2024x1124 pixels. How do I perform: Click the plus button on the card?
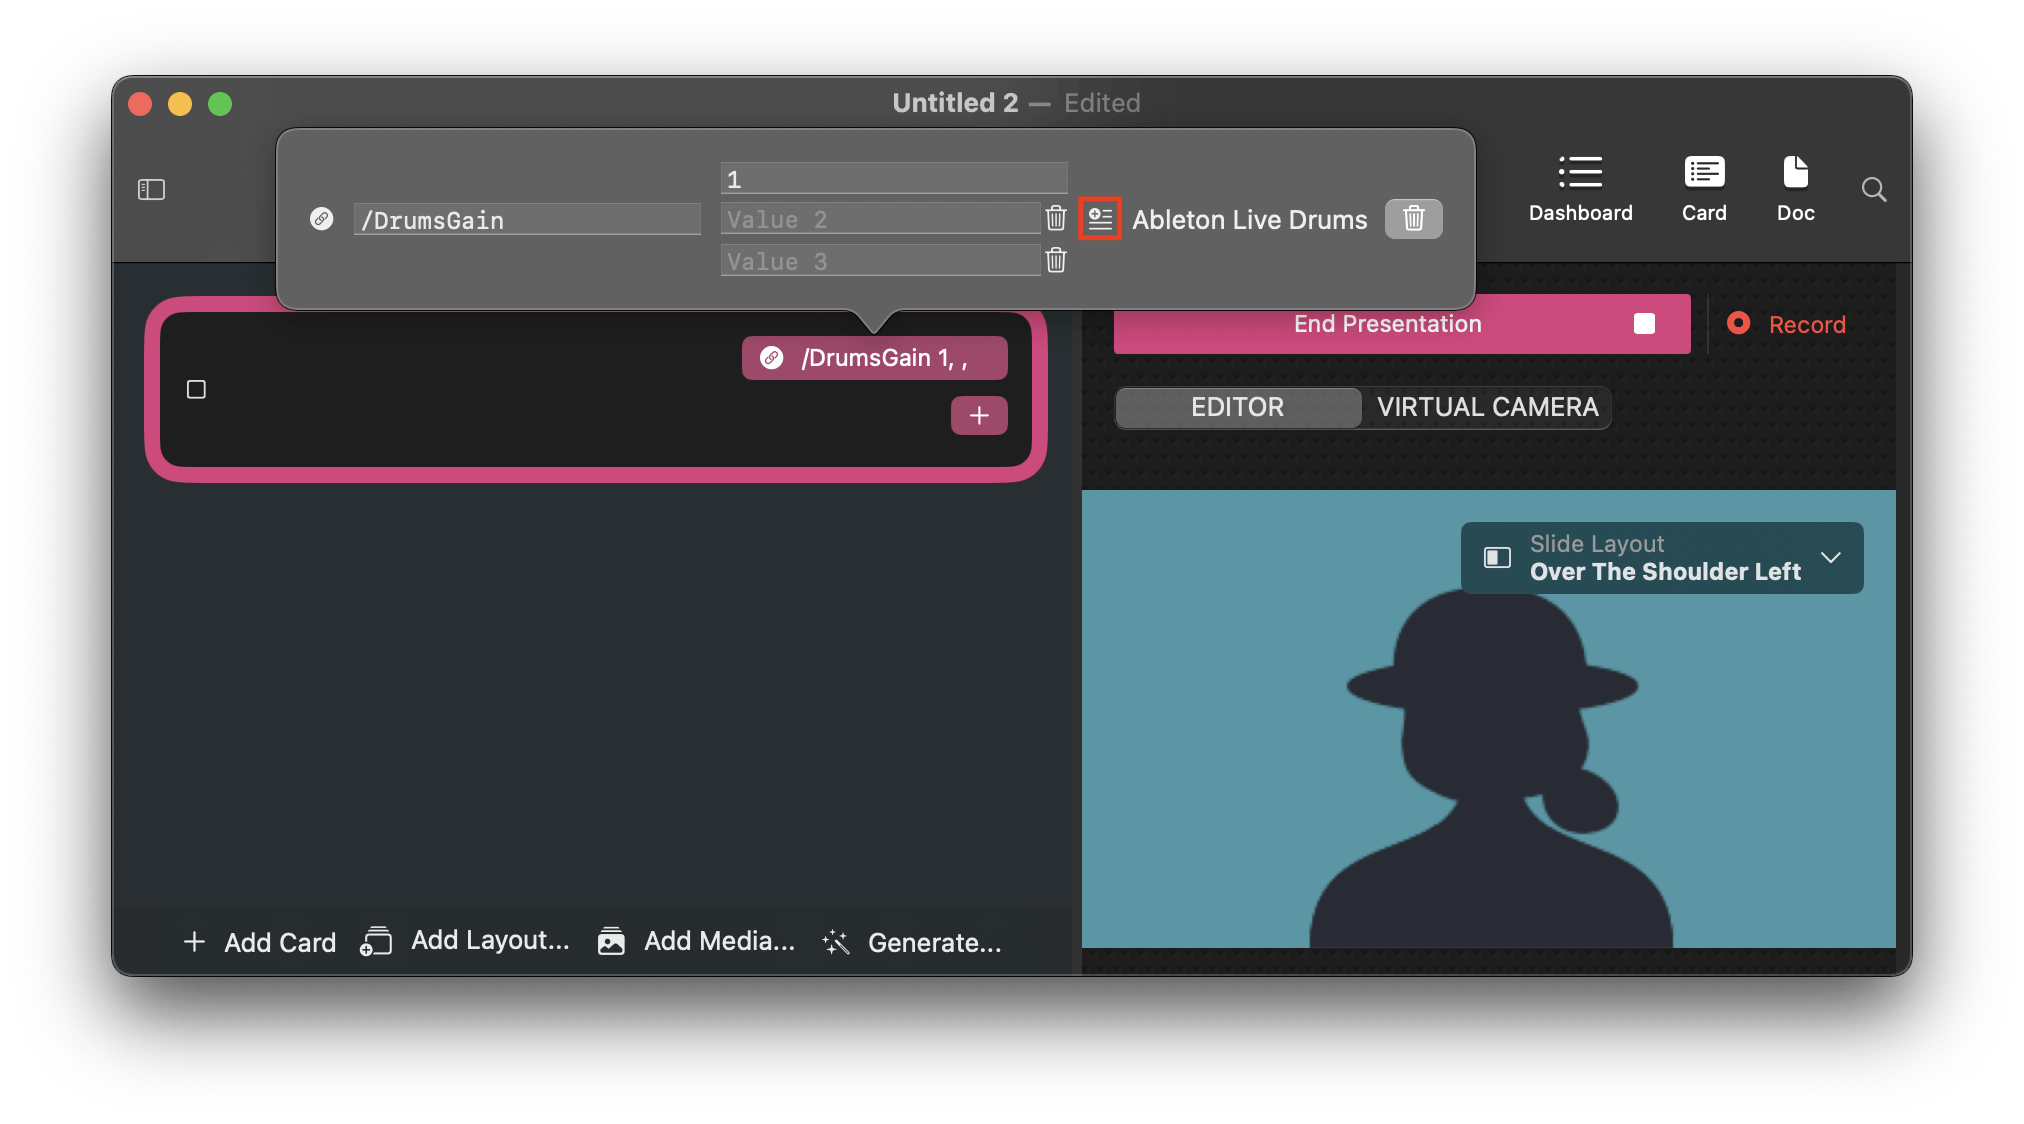point(978,415)
